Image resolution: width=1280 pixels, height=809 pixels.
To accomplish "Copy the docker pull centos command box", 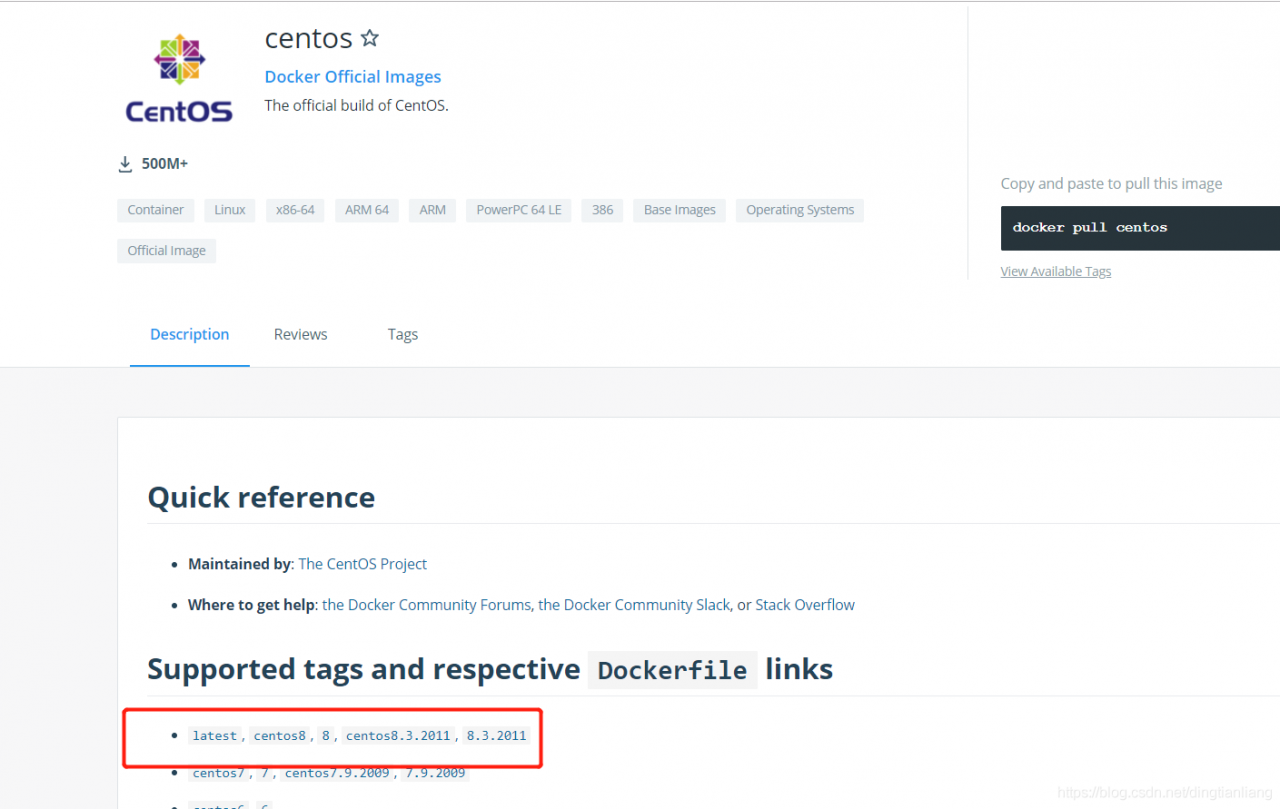I will pos(1140,228).
